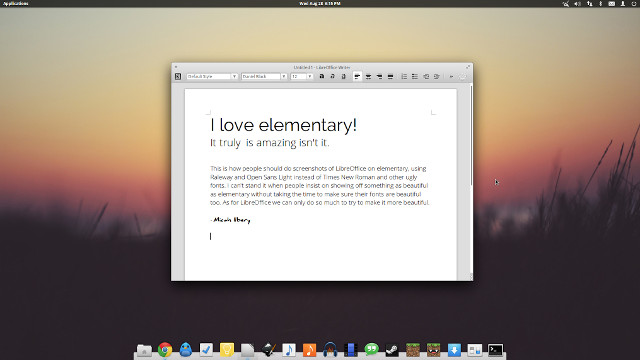Open the checkmark tasks app in dock
640x360 pixels.
point(206,350)
